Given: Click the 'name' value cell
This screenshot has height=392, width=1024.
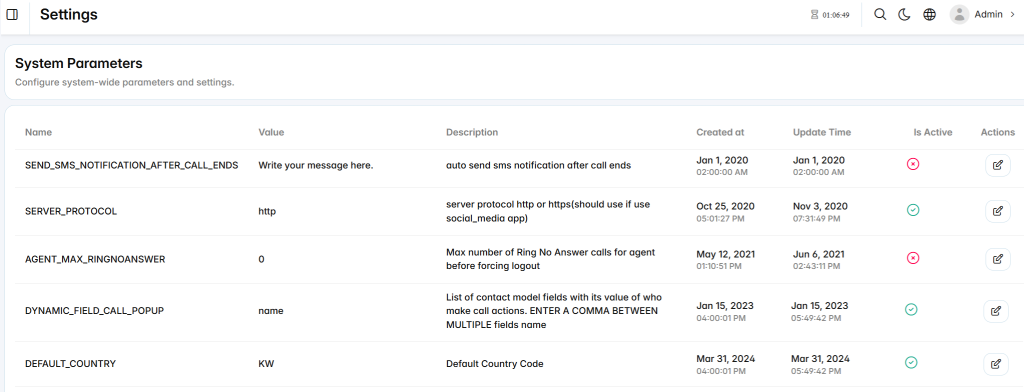Looking at the screenshot, I should pos(271,311).
